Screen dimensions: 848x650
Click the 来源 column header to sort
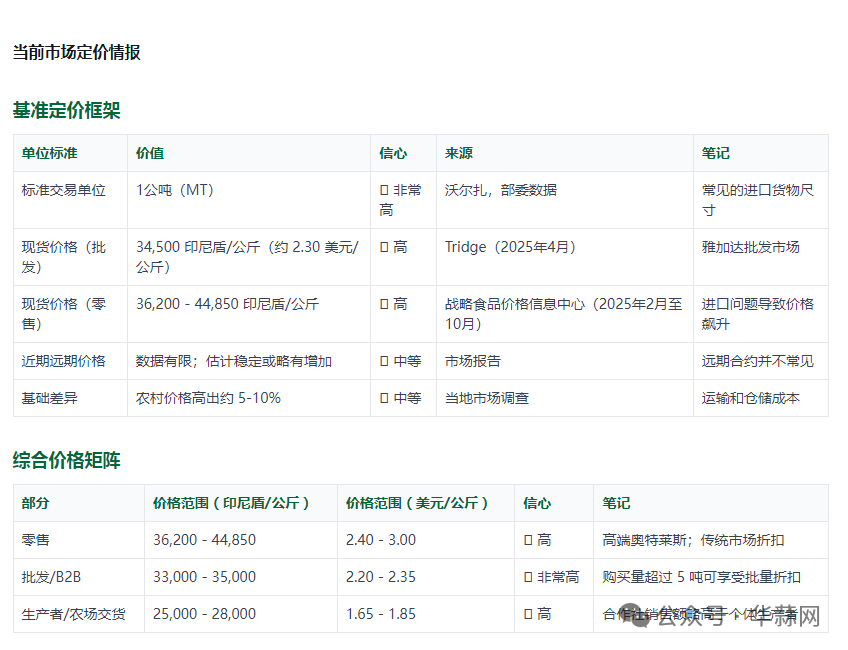[458, 153]
